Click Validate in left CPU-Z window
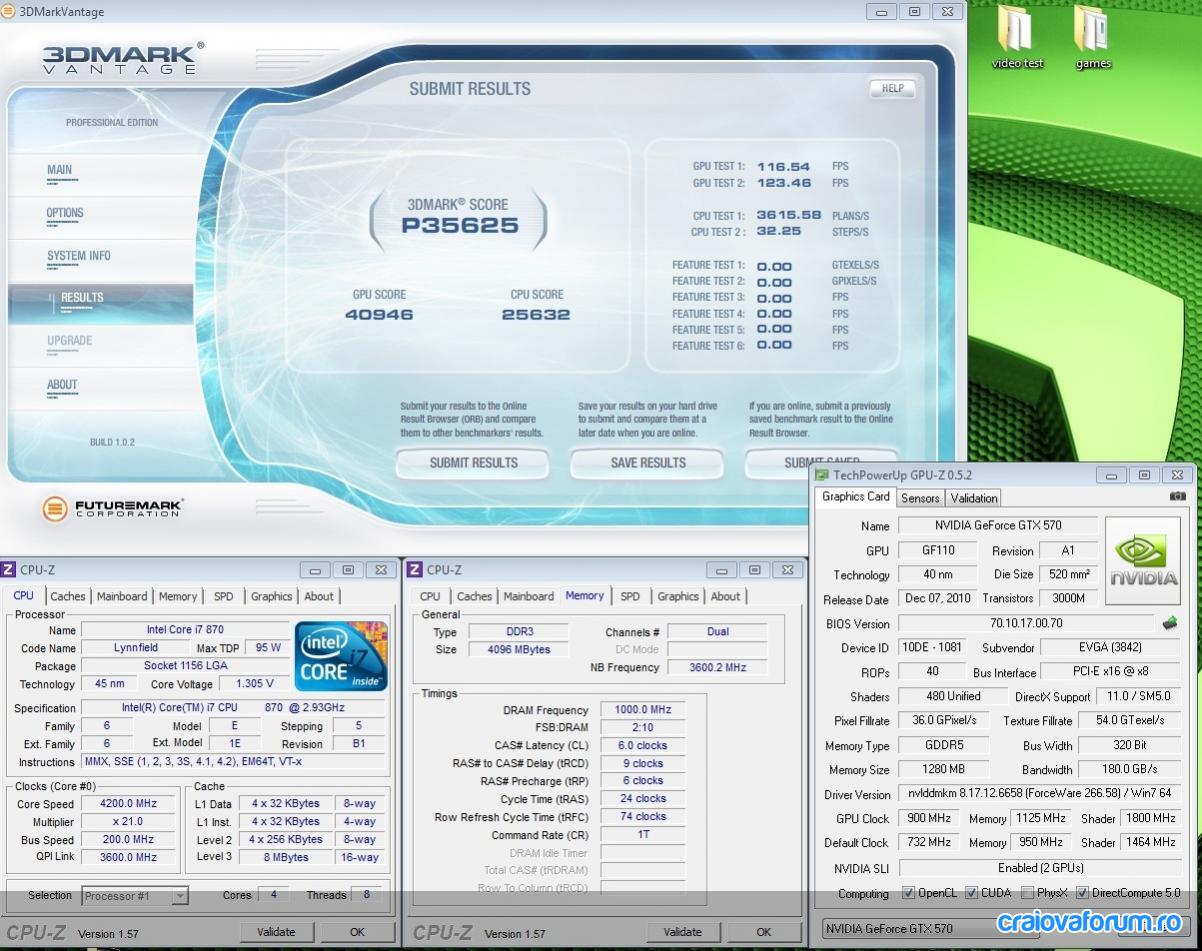 click(276, 932)
